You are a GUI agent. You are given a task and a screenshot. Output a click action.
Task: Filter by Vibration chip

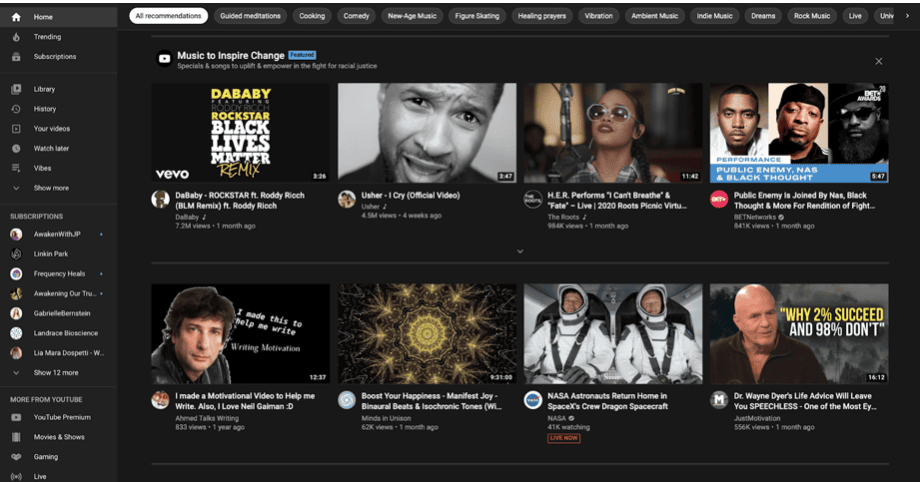point(598,16)
